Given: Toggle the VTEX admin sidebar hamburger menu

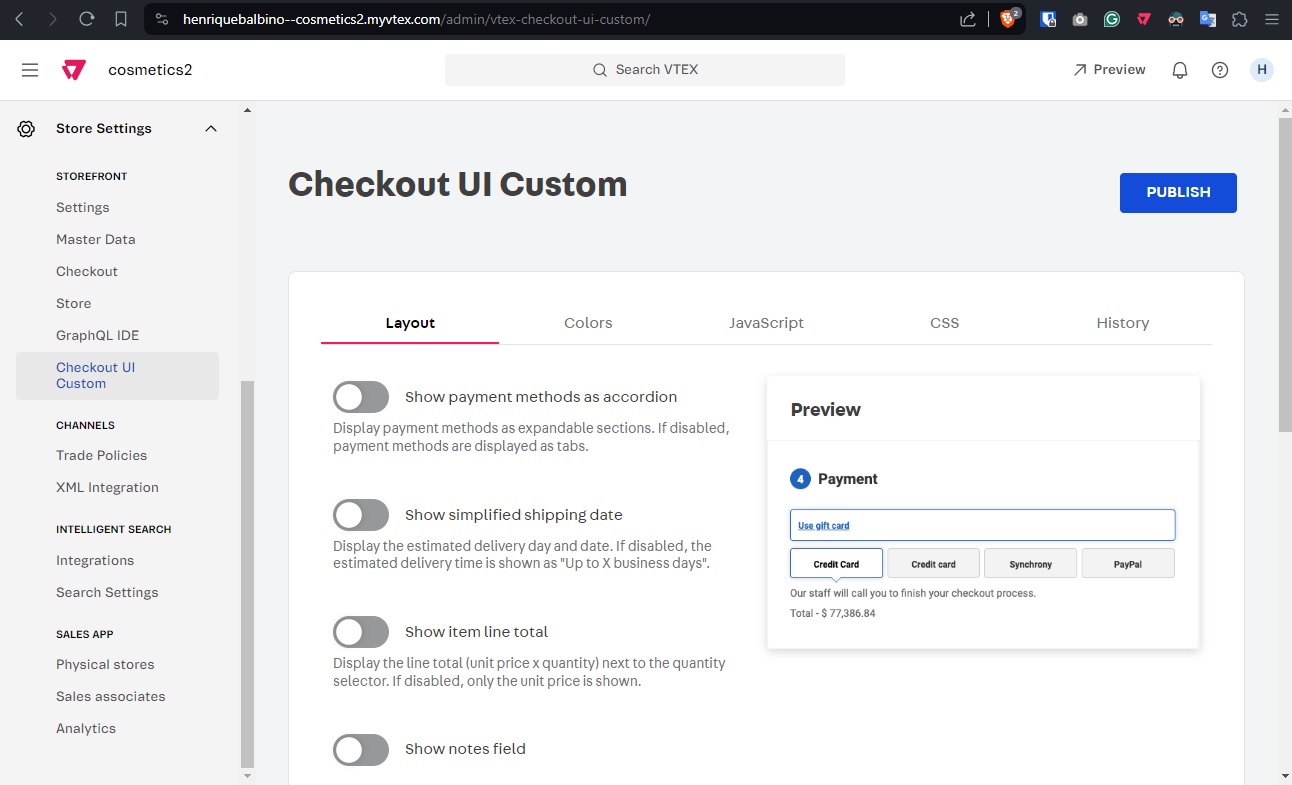Looking at the screenshot, I should [30, 70].
